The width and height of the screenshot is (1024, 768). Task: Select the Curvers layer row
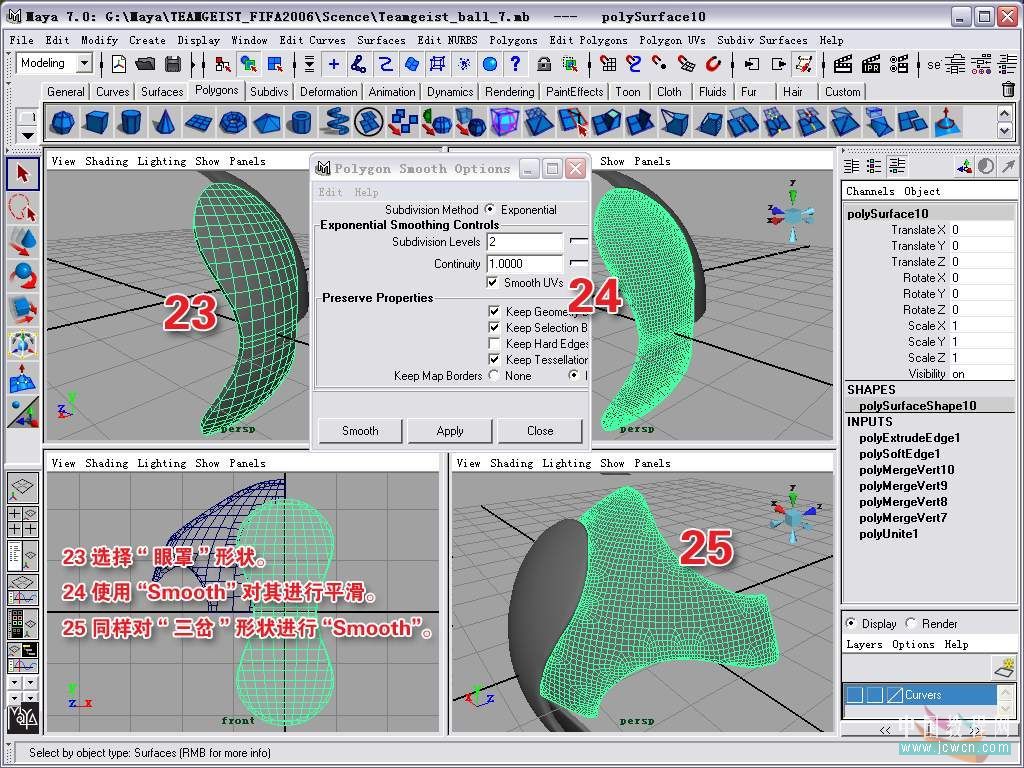(x=920, y=695)
